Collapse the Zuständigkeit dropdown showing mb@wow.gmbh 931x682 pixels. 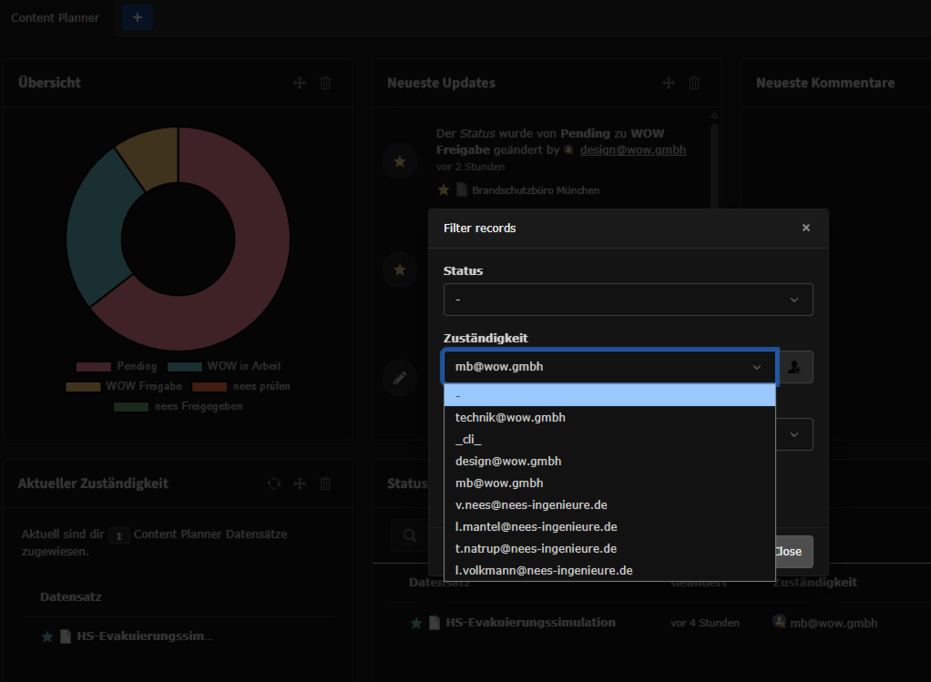(x=609, y=367)
